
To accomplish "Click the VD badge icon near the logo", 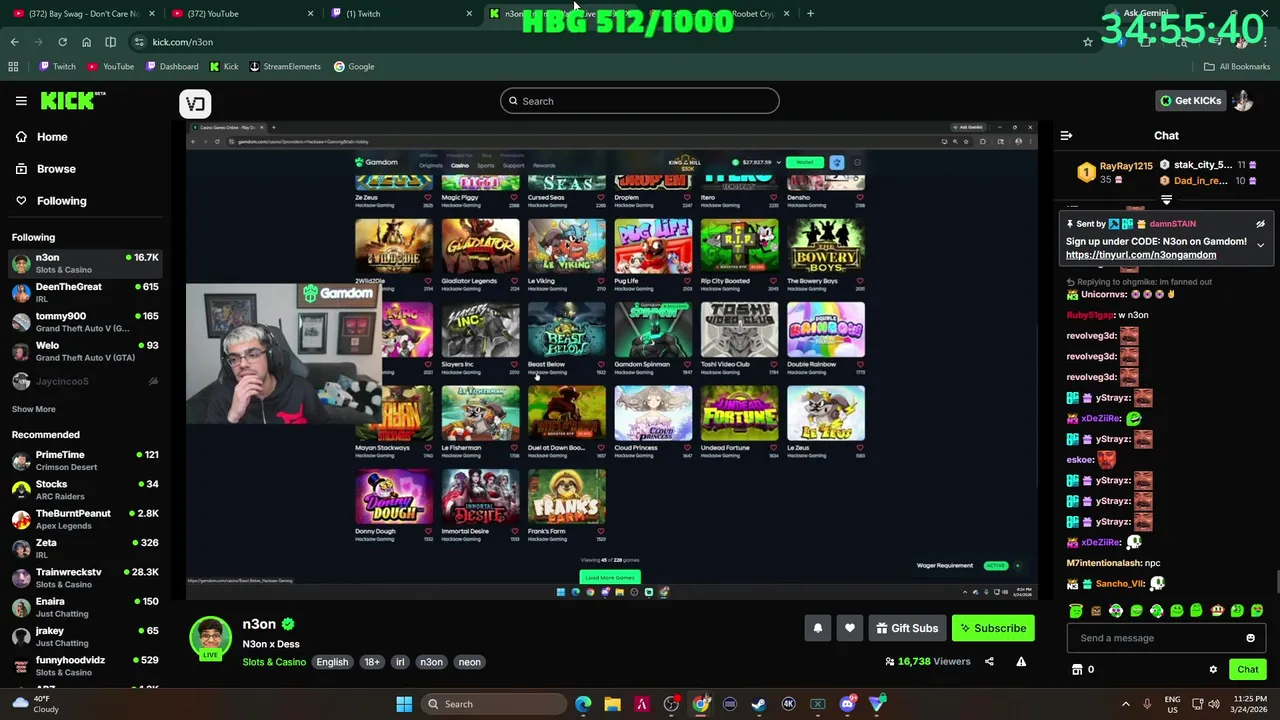I will click(195, 103).
